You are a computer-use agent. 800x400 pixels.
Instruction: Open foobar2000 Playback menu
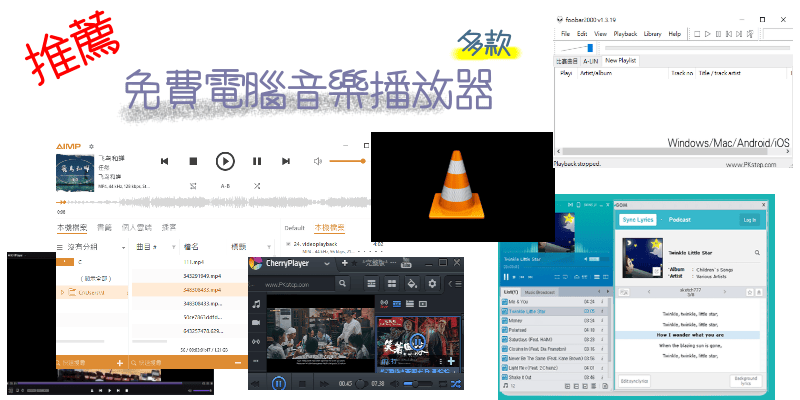click(x=625, y=34)
